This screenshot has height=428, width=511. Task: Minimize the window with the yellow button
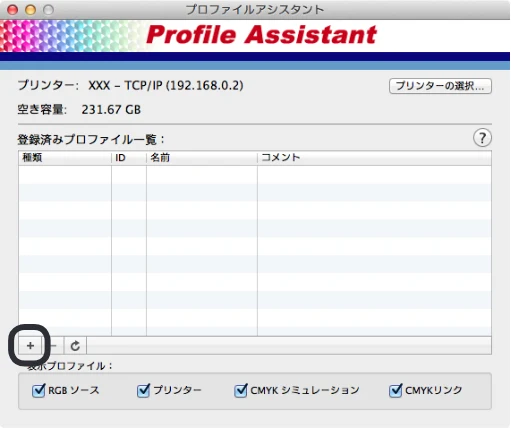click(30, 10)
